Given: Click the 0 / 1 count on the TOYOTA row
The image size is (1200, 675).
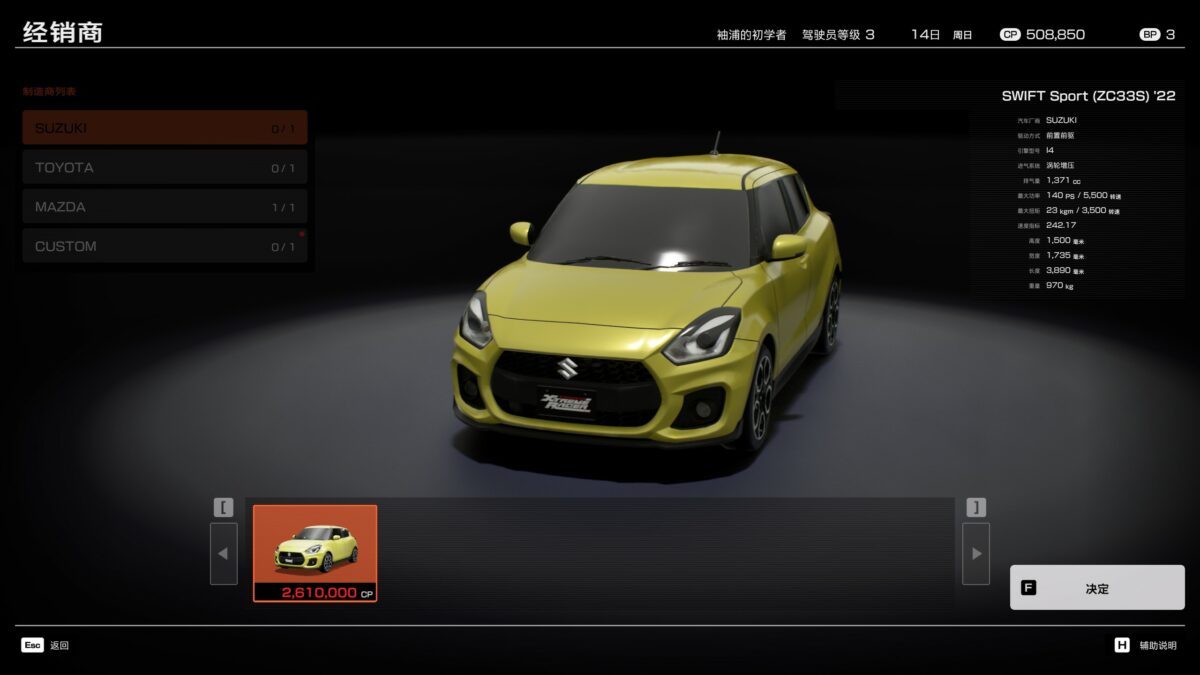Looking at the screenshot, I should pos(283,168).
